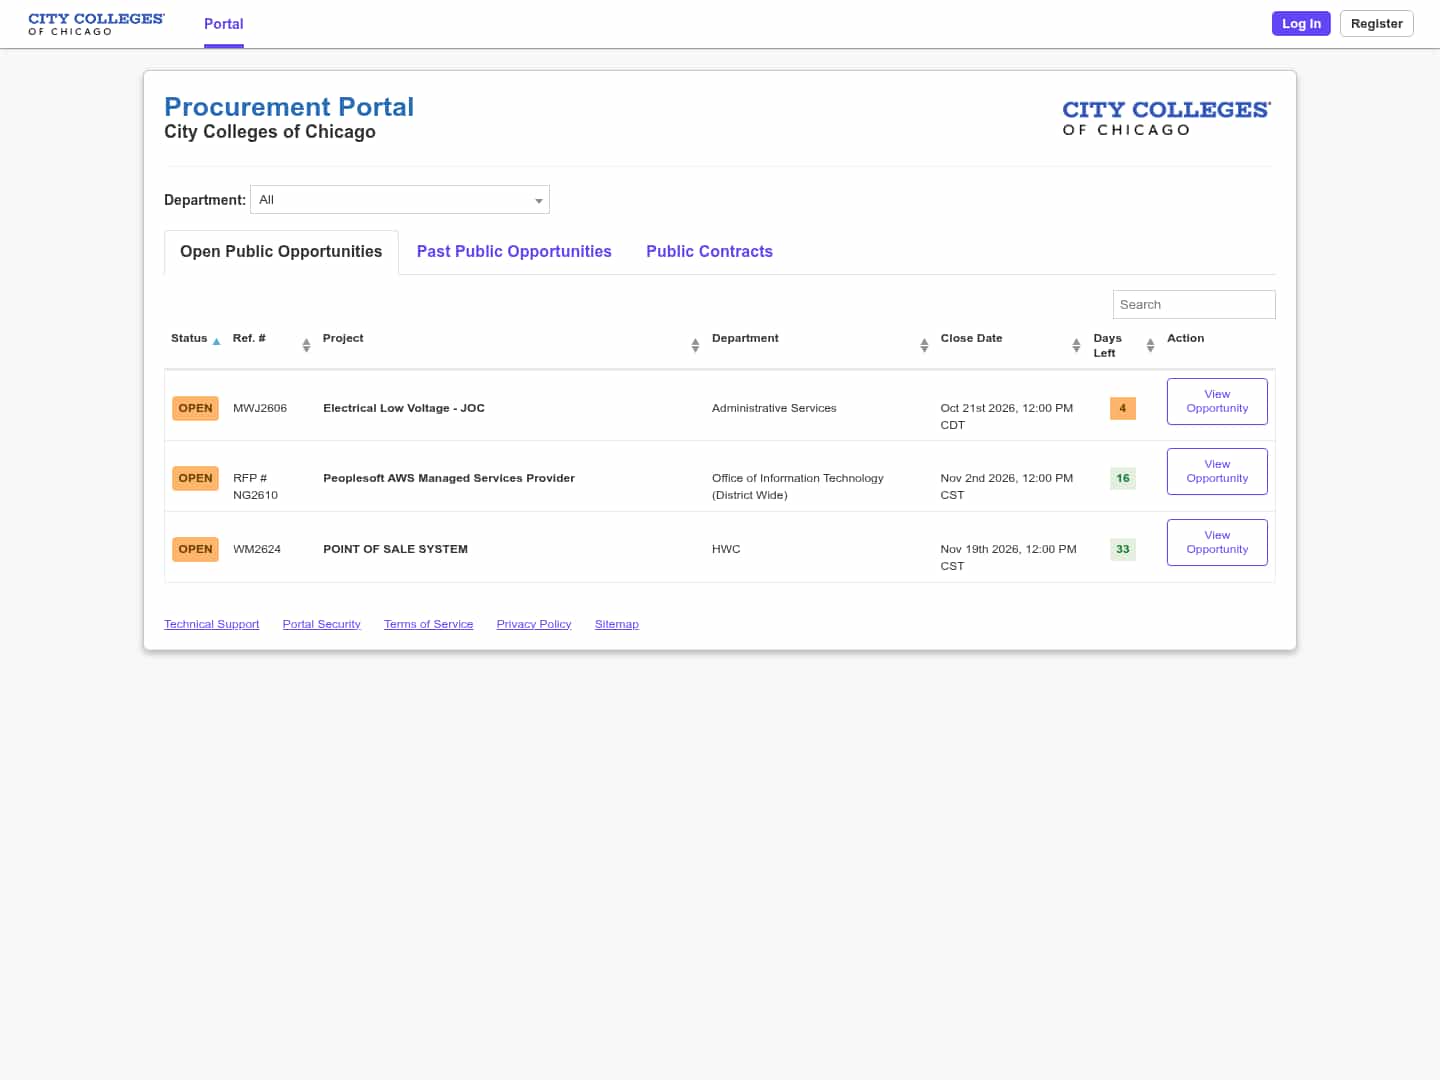Click the City Colleges of Chicago header logo
Screen dimensions: 1440x1080
click(96, 24)
